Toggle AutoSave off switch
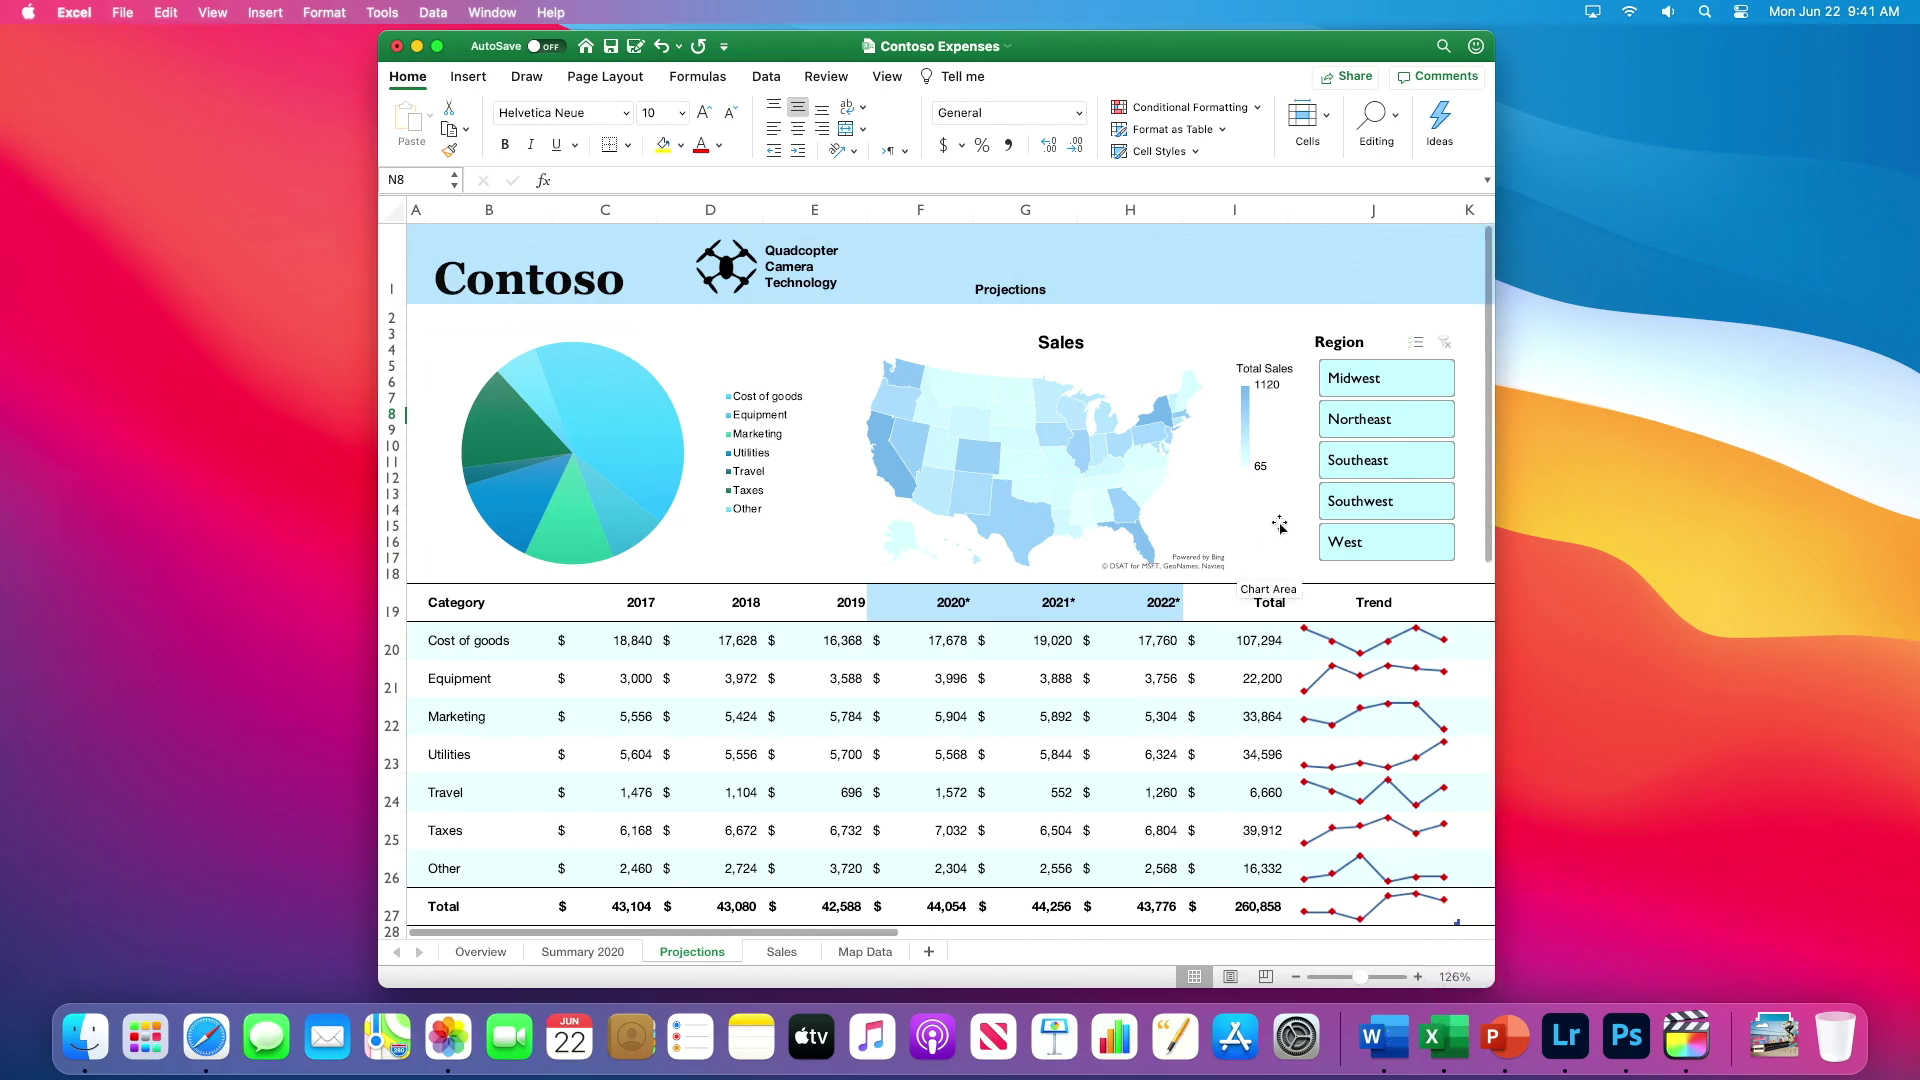 (x=545, y=46)
